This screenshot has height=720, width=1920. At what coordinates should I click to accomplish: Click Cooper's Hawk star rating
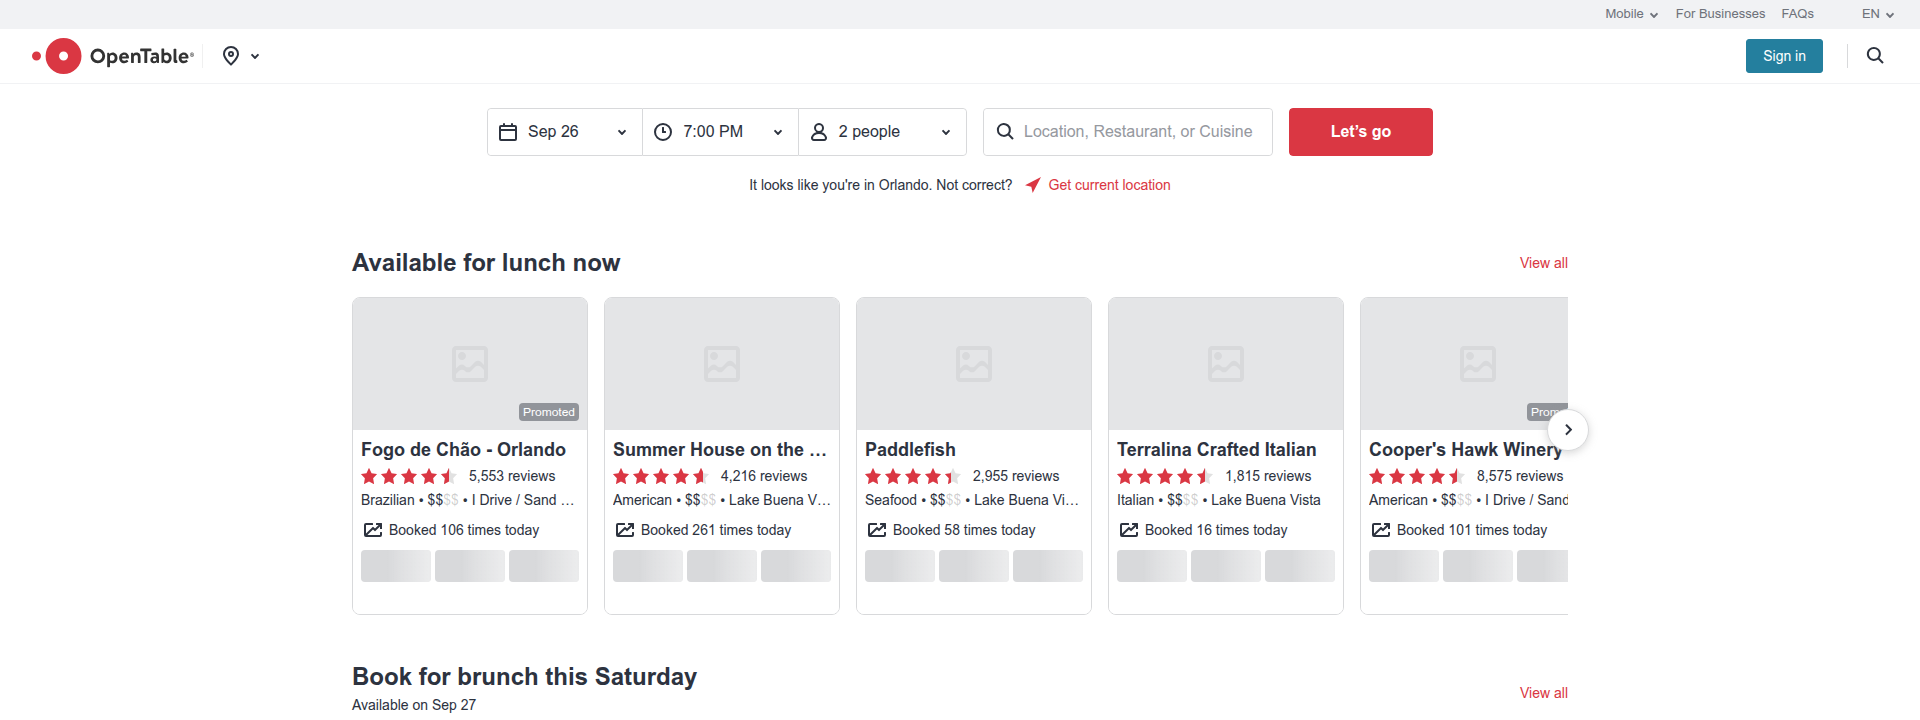tap(1417, 476)
